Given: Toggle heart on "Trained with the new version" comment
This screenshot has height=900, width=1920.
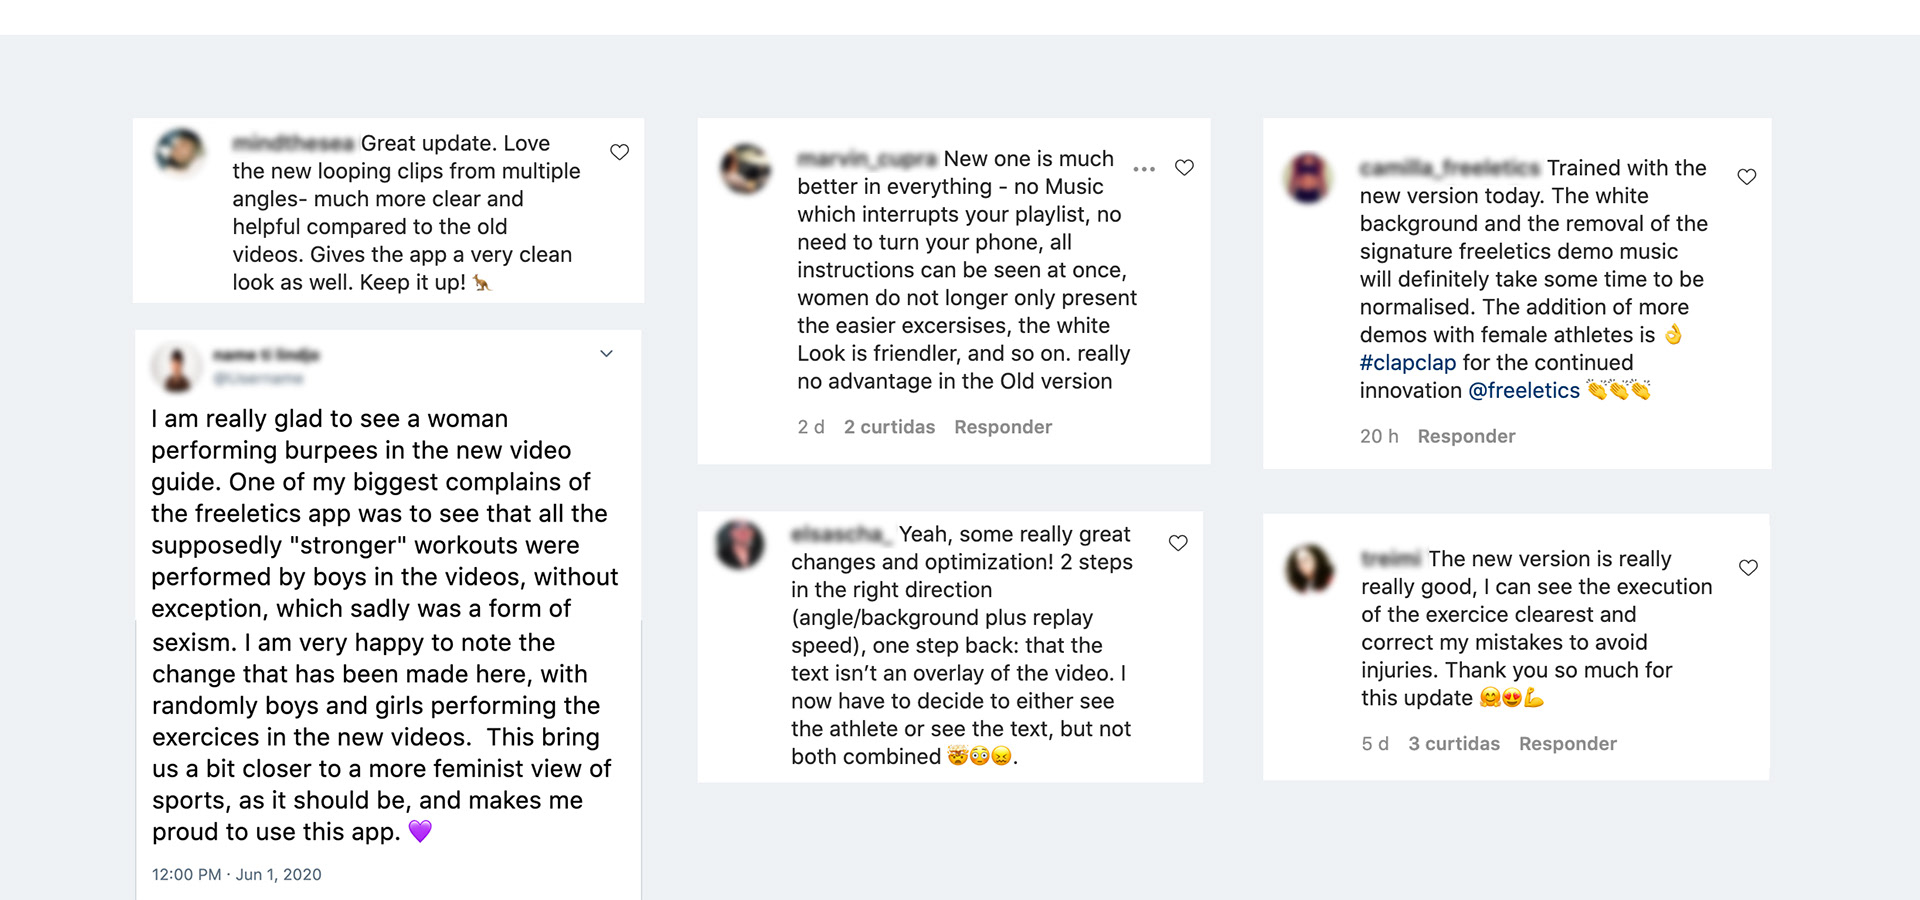Looking at the screenshot, I should [x=1747, y=177].
